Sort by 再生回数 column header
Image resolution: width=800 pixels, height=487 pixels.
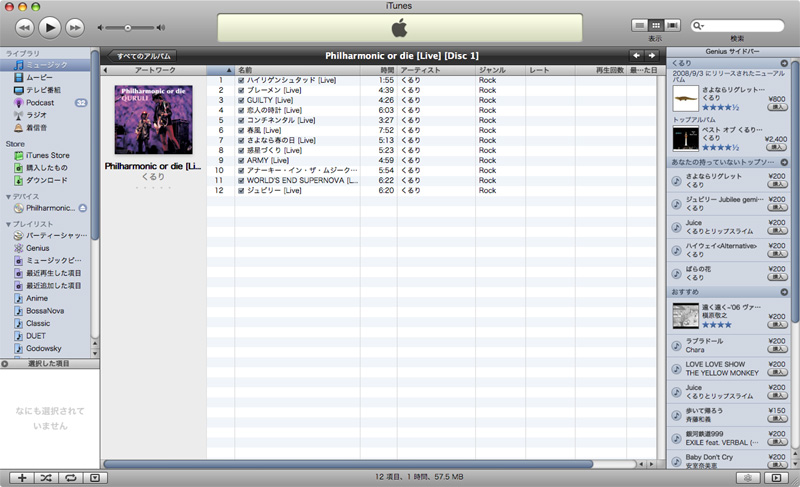coord(601,70)
